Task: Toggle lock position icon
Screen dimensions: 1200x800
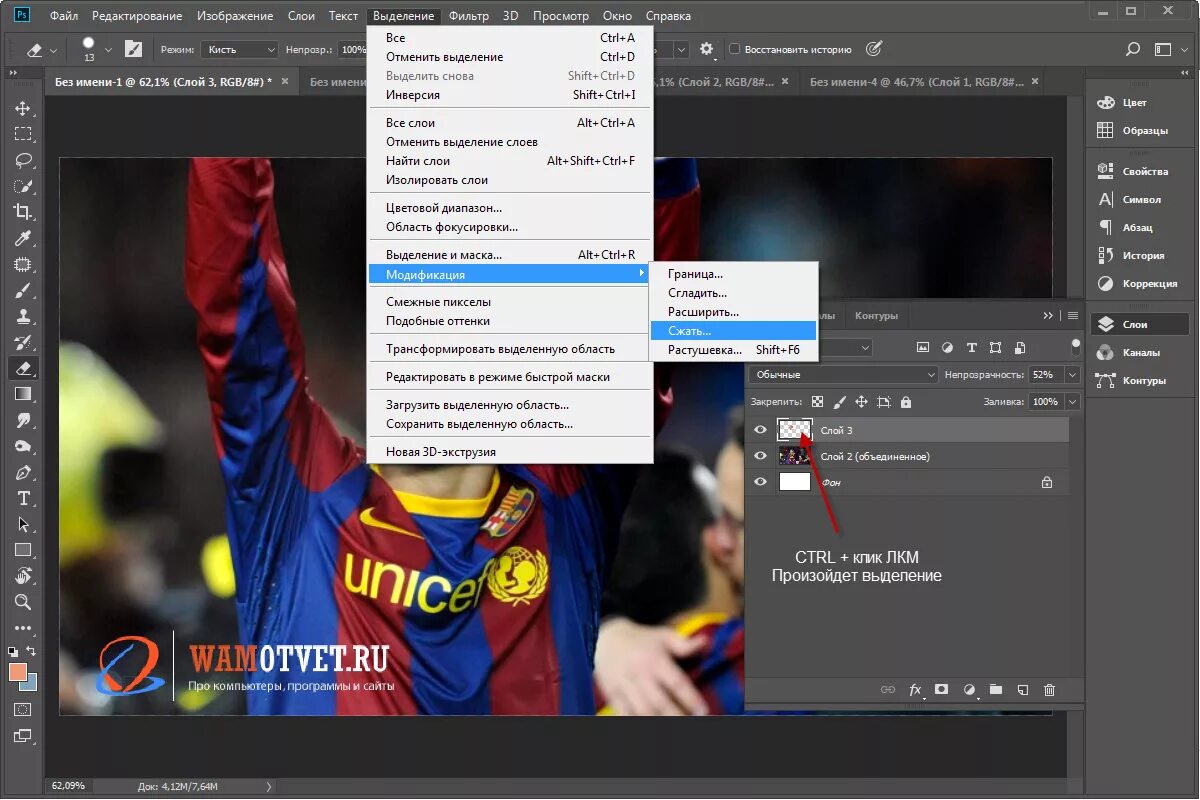Action: click(x=862, y=402)
